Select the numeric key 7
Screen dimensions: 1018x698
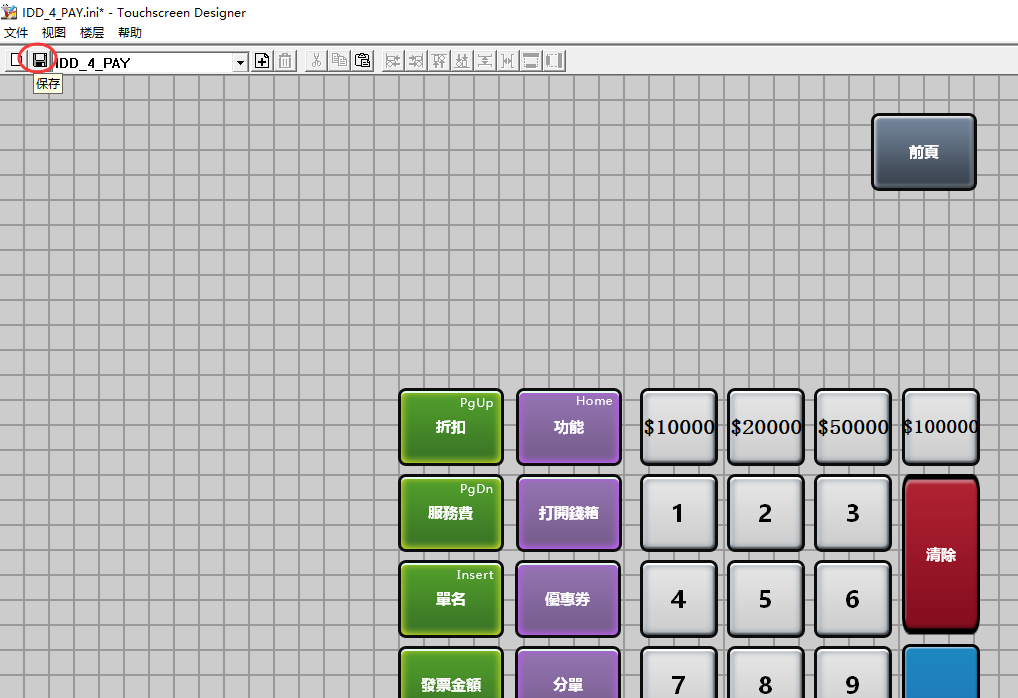pos(678,673)
